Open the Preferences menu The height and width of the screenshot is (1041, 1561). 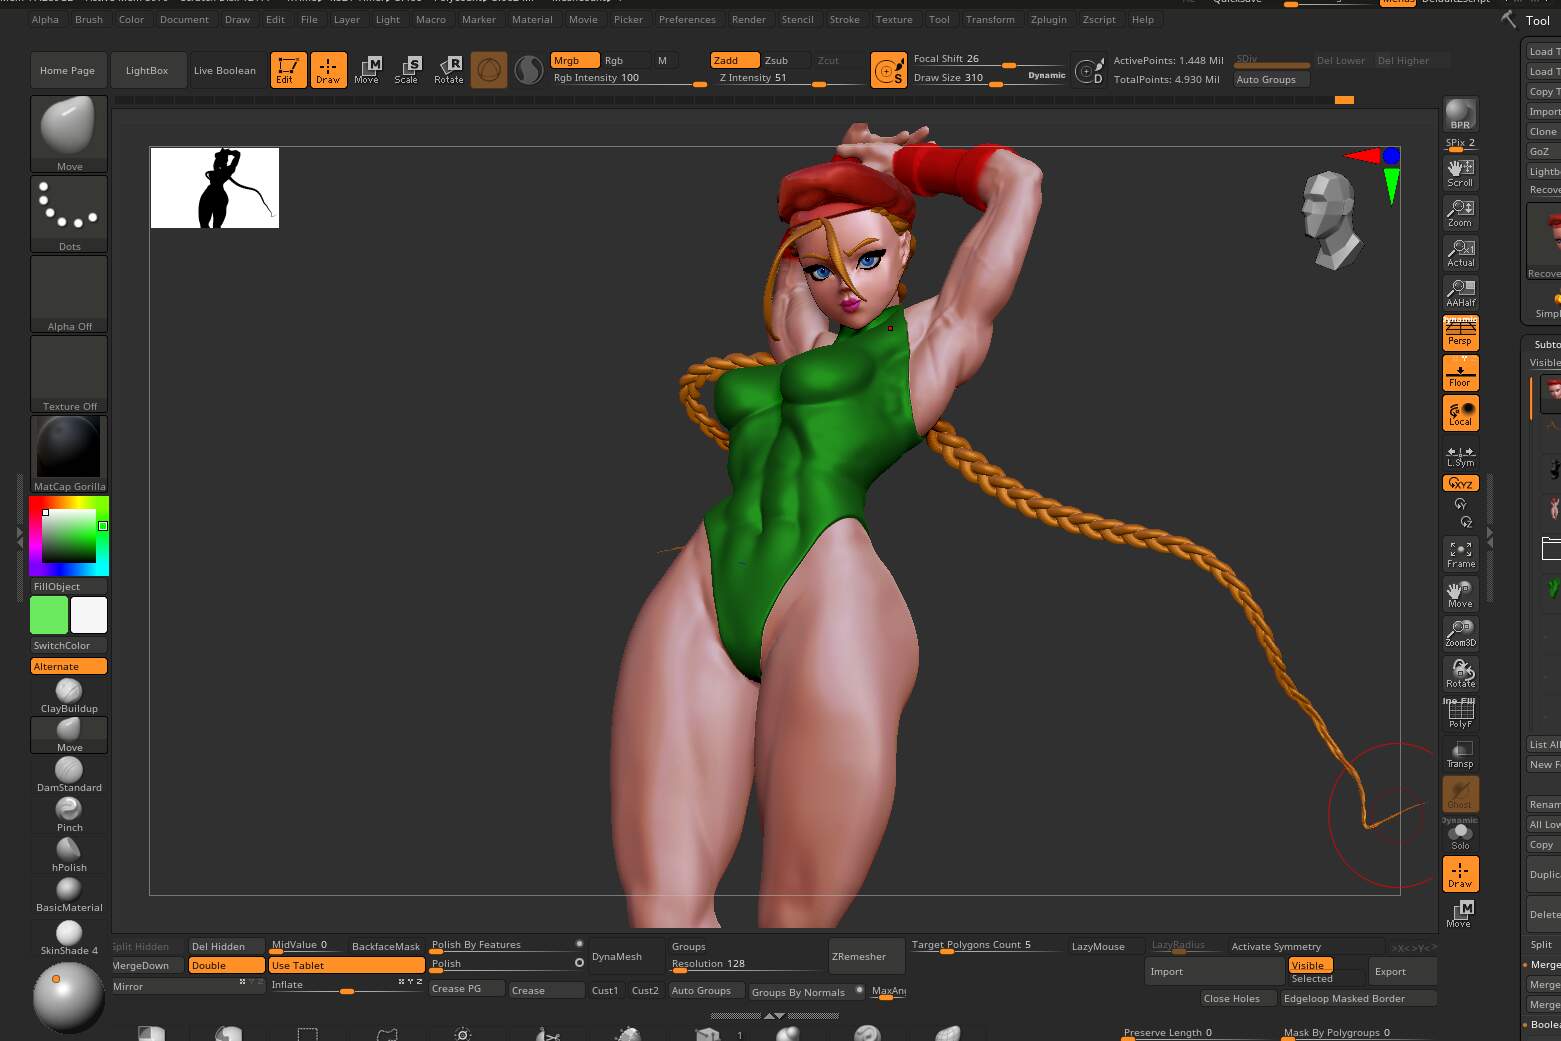(687, 19)
